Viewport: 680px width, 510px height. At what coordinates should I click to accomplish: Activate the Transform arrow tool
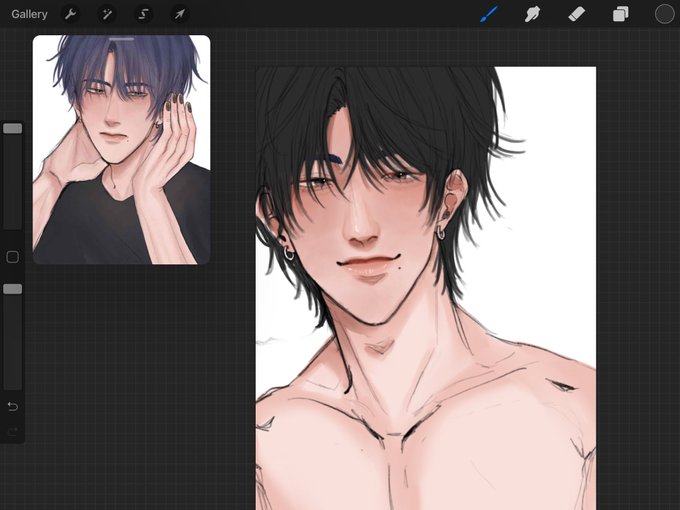coord(179,14)
